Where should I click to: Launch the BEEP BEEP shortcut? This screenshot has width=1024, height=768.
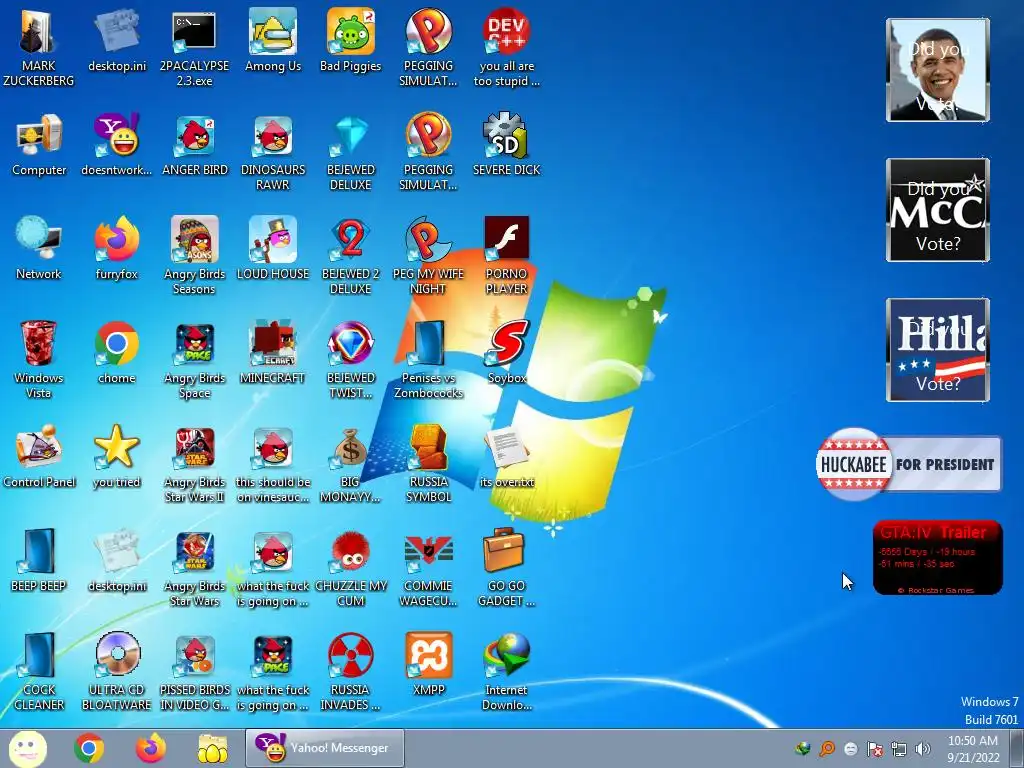tap(39, 560)
